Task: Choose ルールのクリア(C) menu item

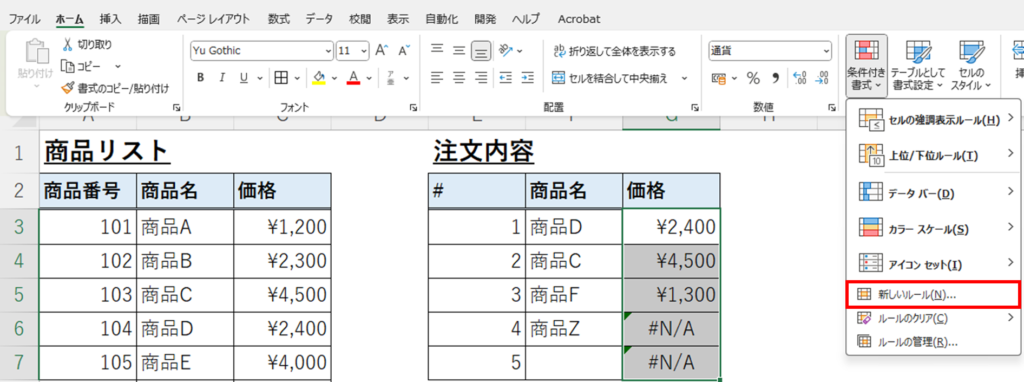Action: pos(932,318)
